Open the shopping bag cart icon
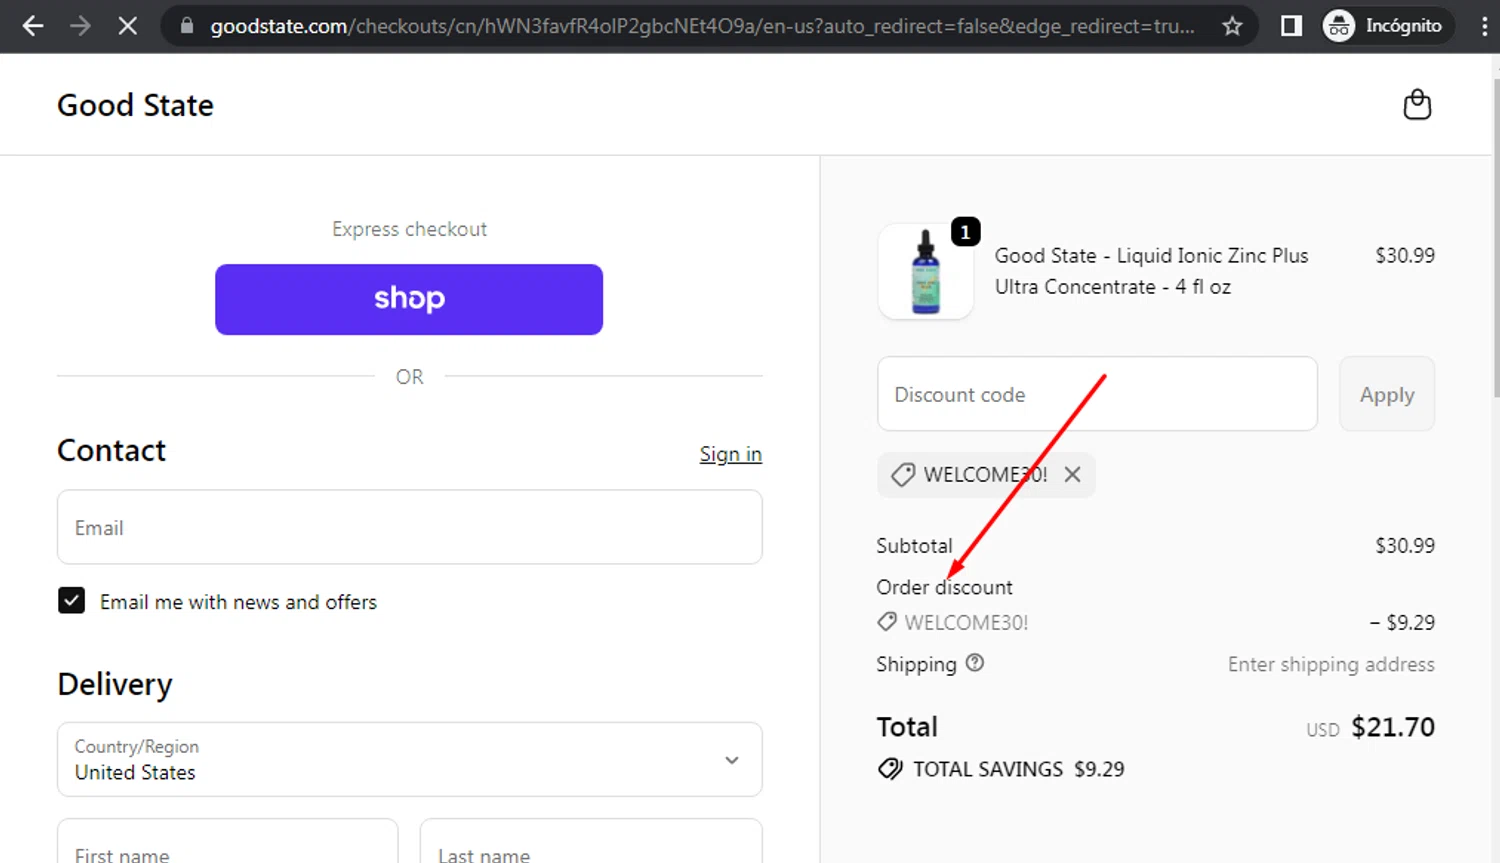The width and height of the screenshot is (1500, 863). pyautogui.click(x=1417, y=104)
